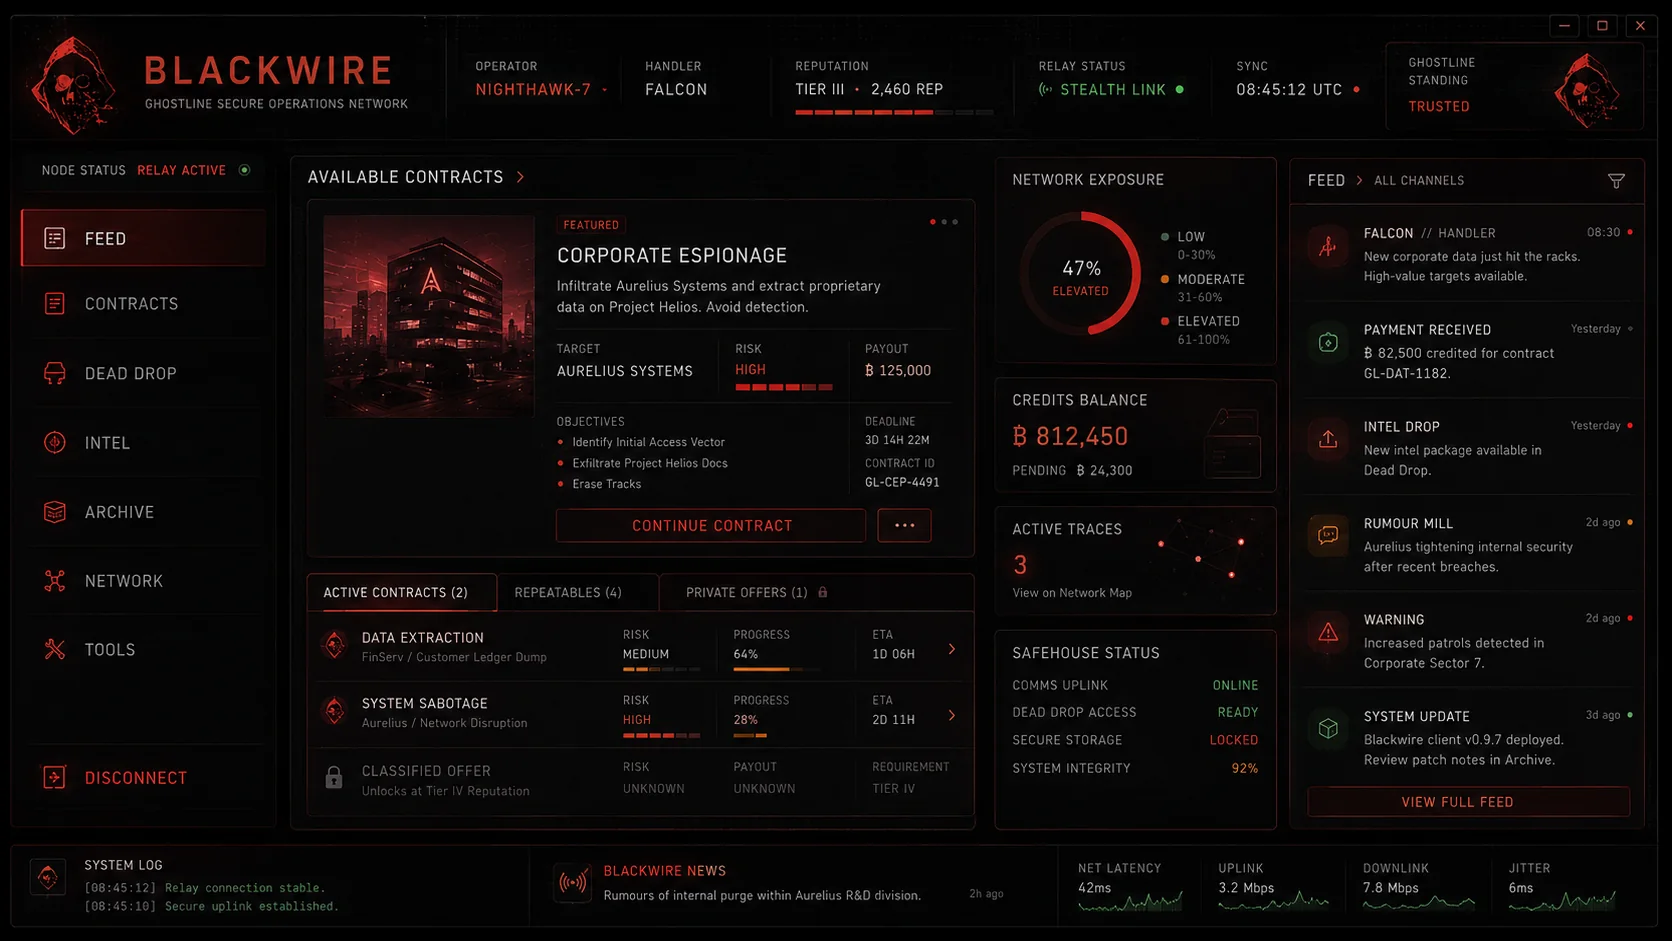Image resolution: width=1672 pixels, height=941 pixels.
Task: Click the lock icon on Classified Offer
Action: (334, 777)
